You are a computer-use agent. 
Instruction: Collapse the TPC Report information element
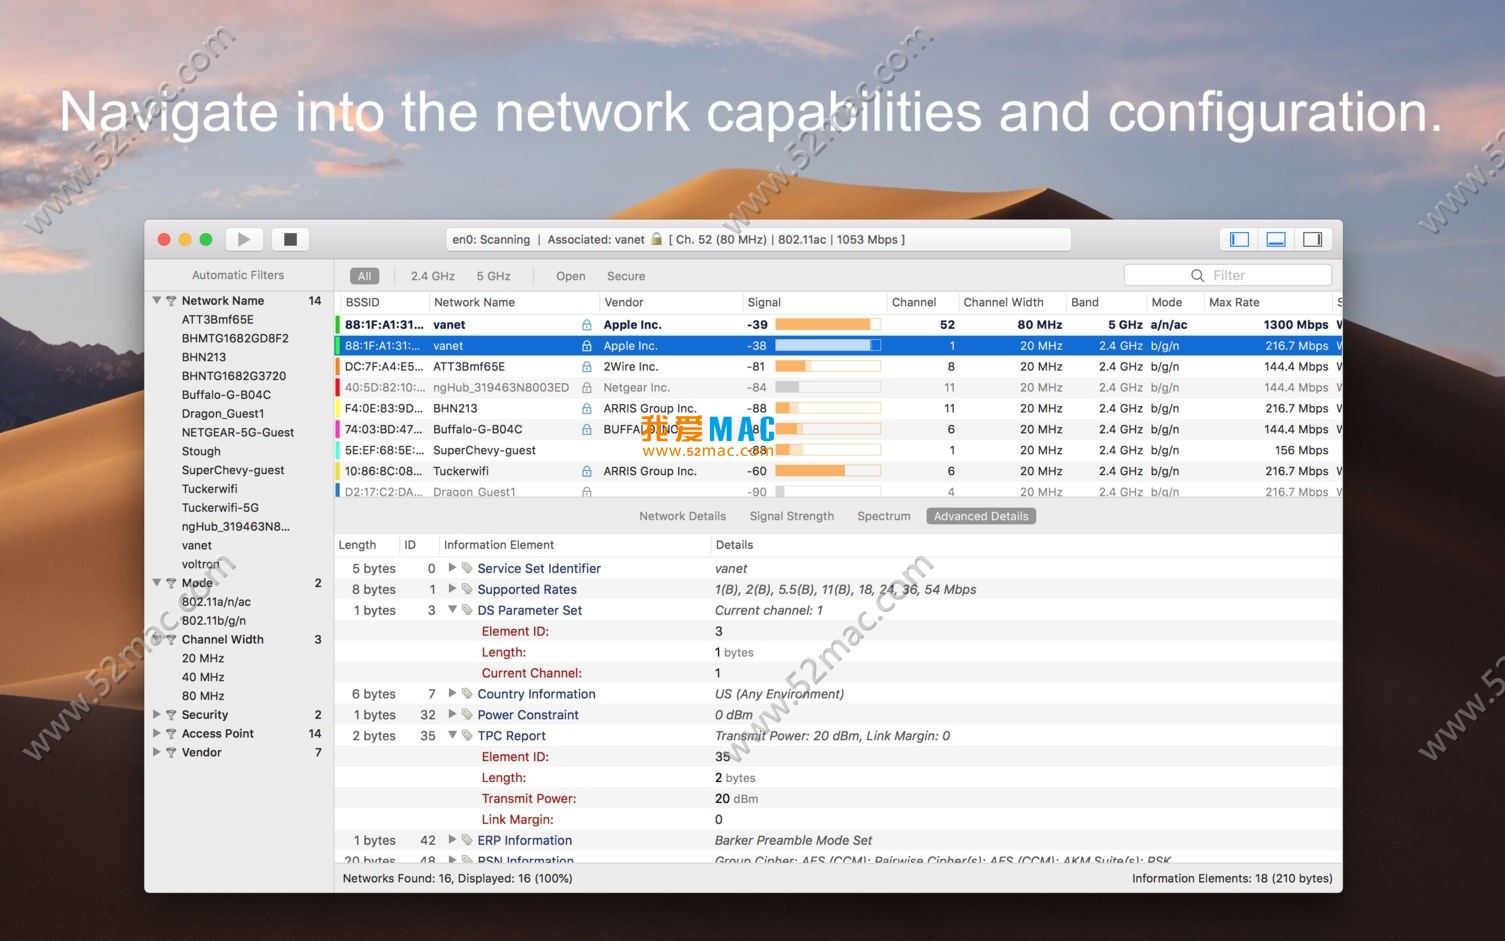pyautogui.click(x=452, y=736)
